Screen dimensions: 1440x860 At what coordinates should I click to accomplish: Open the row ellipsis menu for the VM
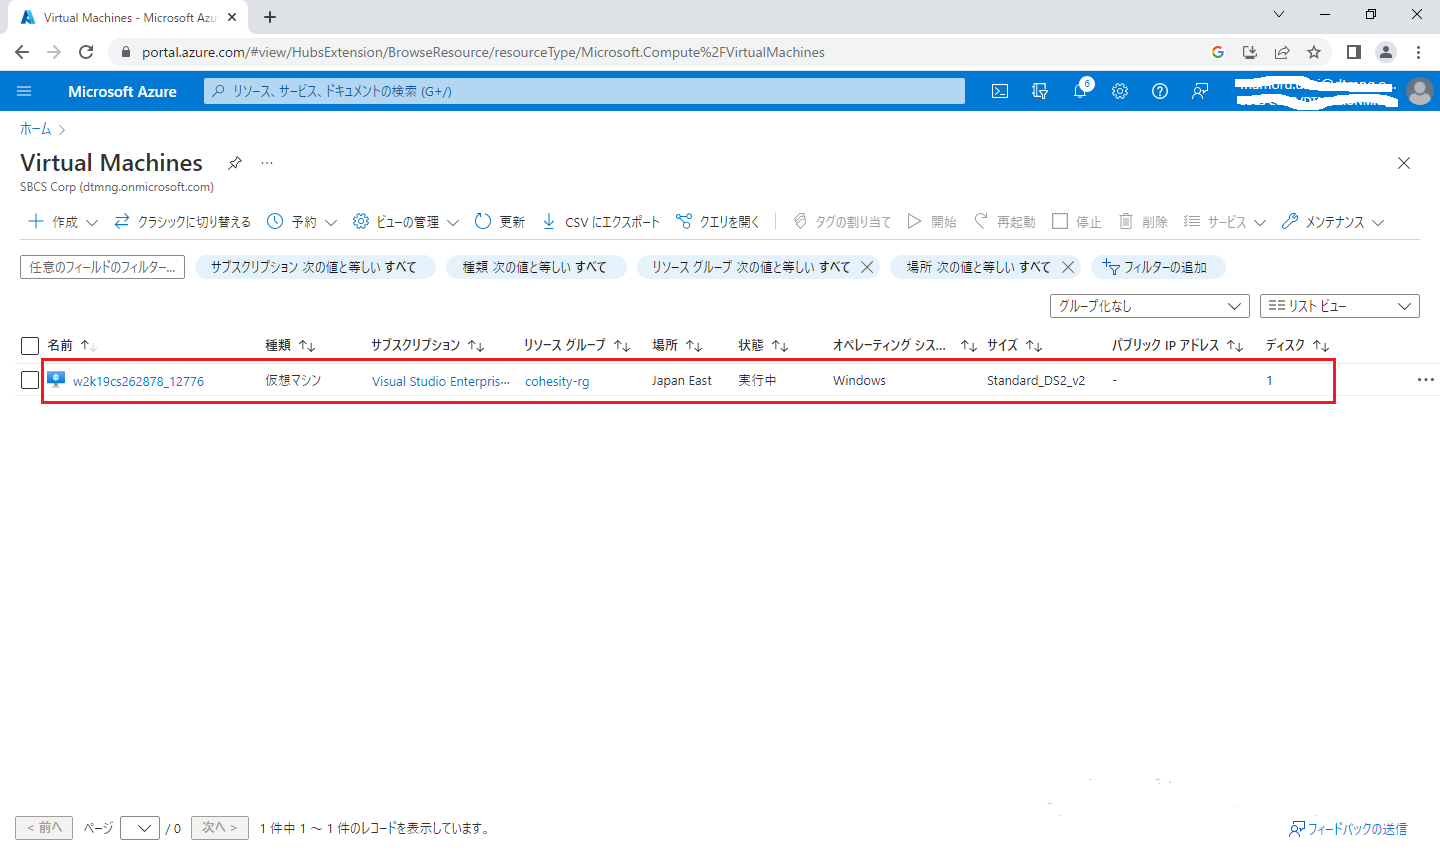coord(1426,380)
